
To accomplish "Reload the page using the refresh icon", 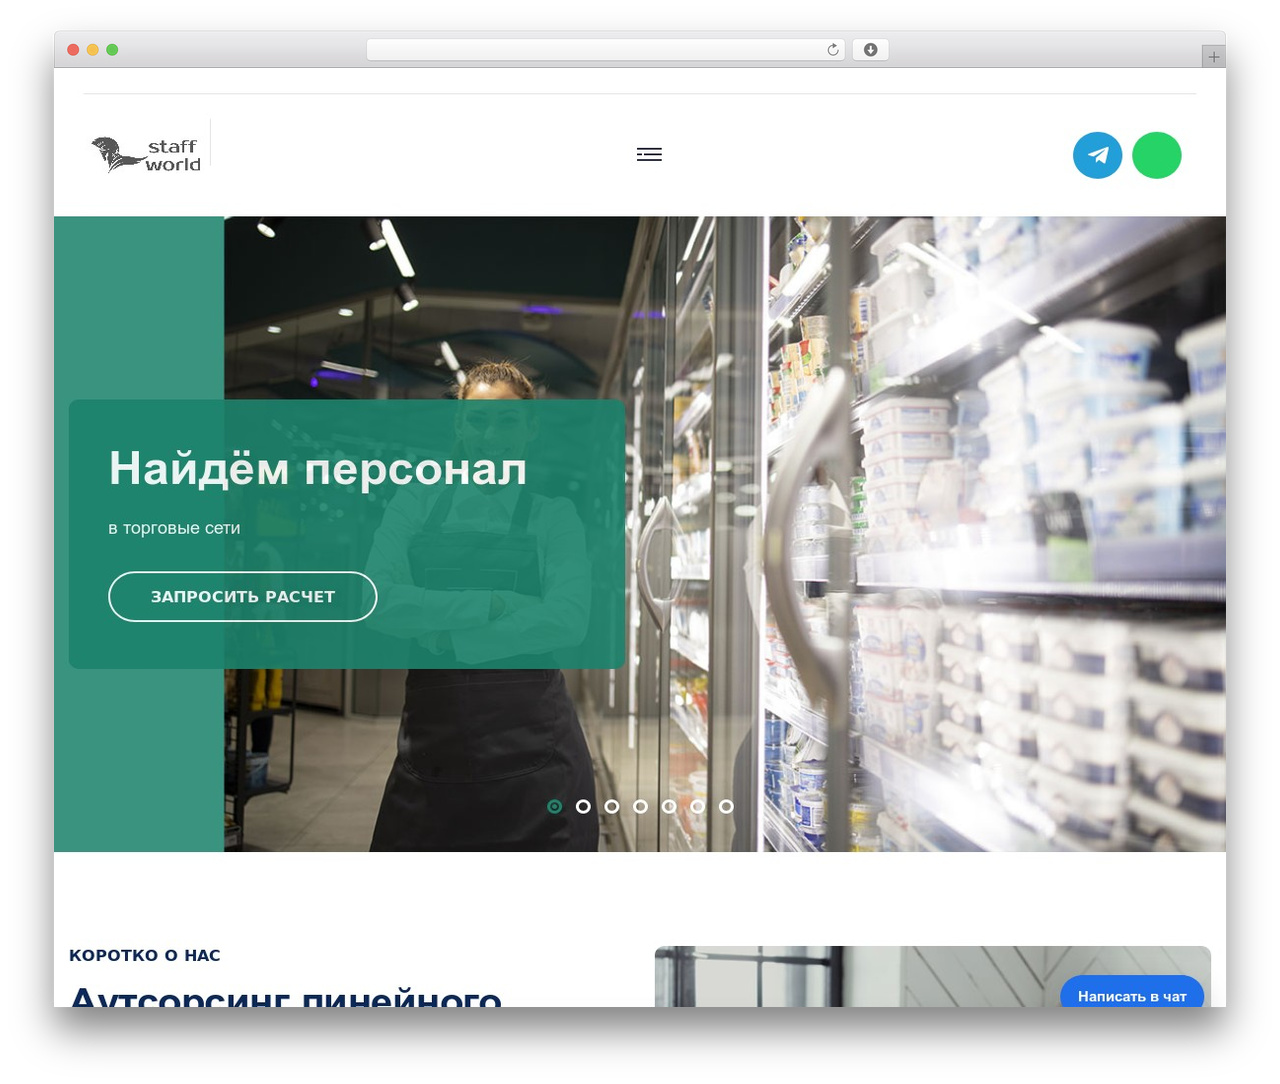I will click(x=832, y=50).
